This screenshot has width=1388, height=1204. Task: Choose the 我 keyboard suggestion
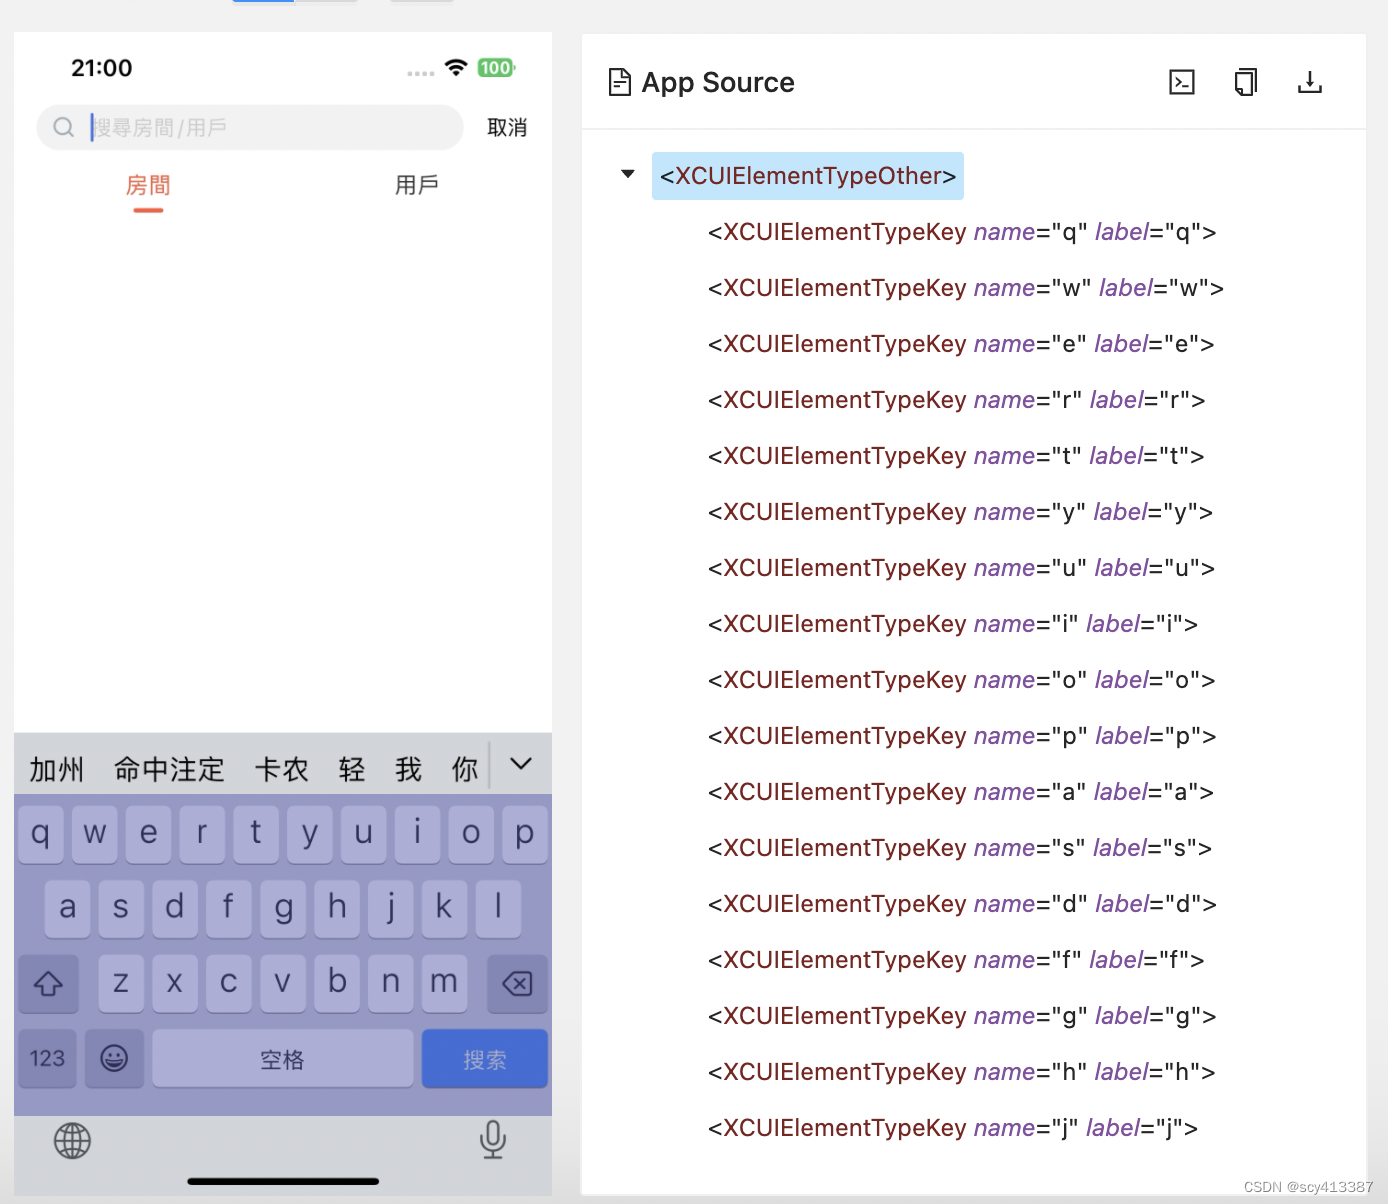(x=408, y=769)
